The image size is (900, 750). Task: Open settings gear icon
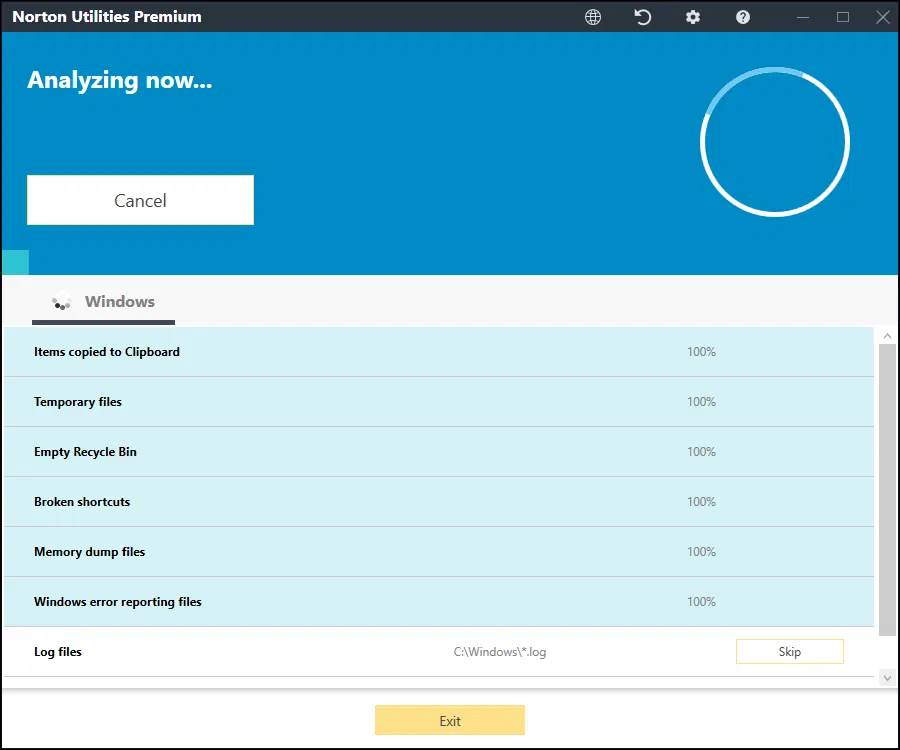coord(693,17)
